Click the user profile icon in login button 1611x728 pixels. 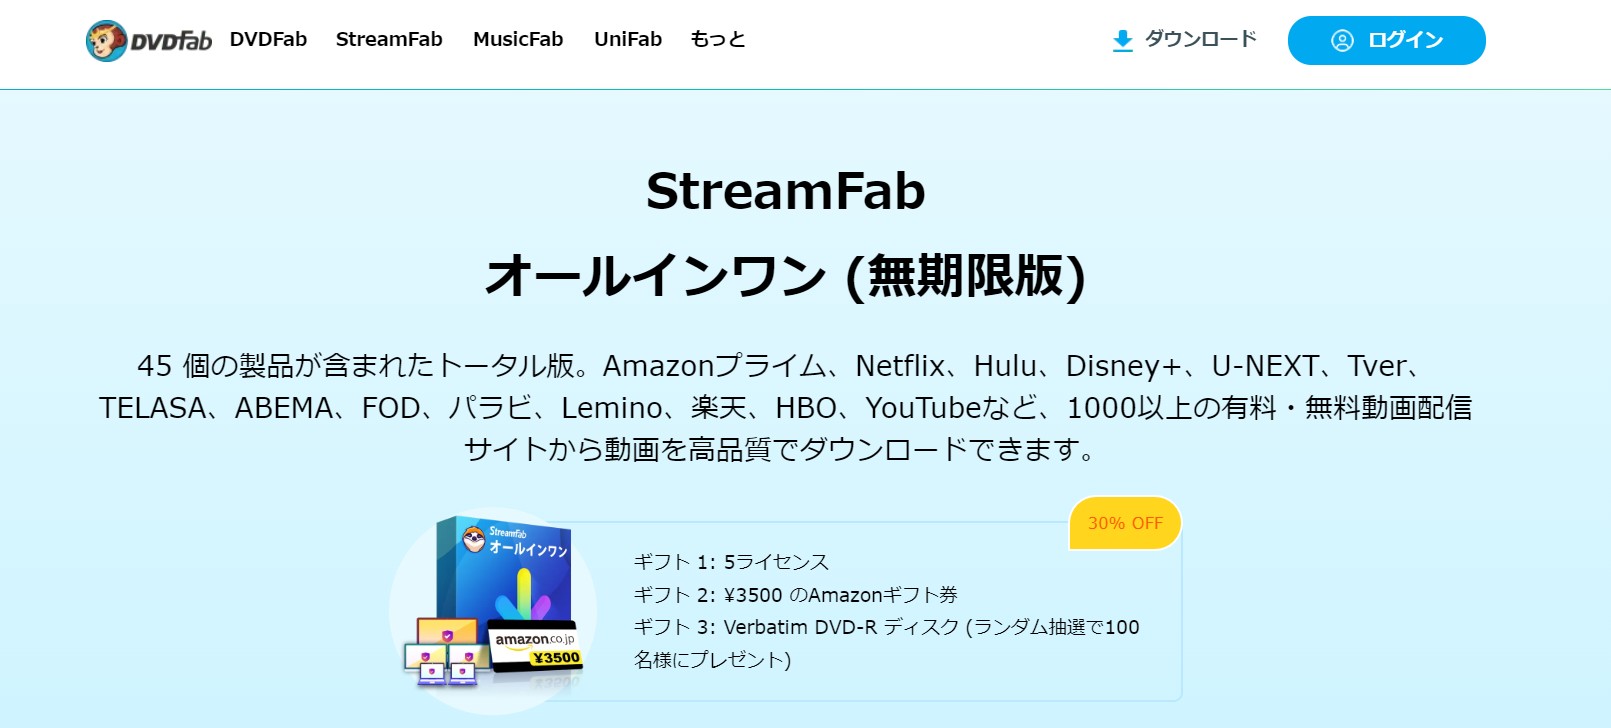click(x=1342, y=40)
